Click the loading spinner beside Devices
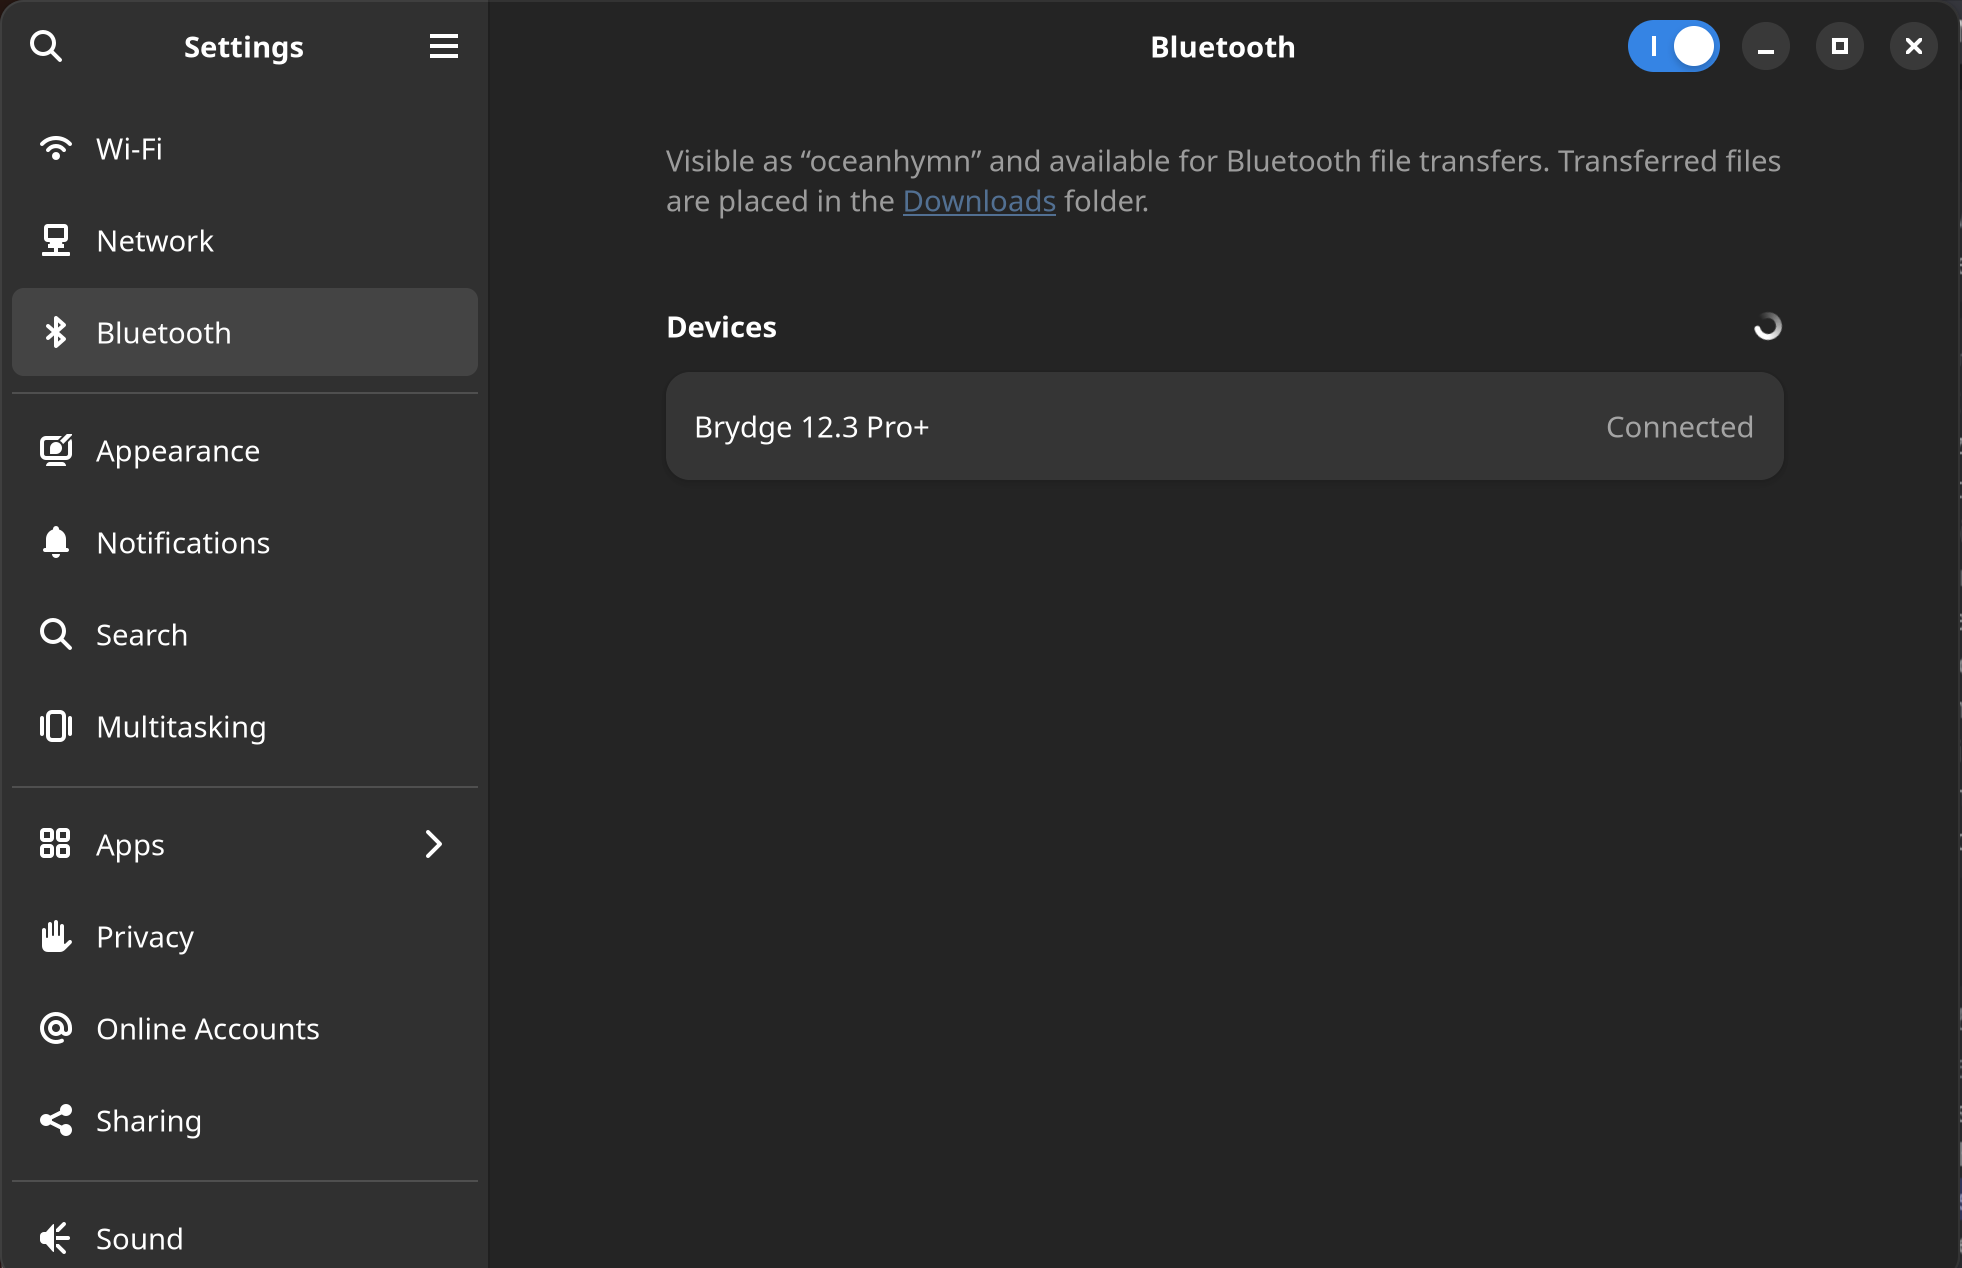The image size is (1962, 1268). tap(1768, 326)
